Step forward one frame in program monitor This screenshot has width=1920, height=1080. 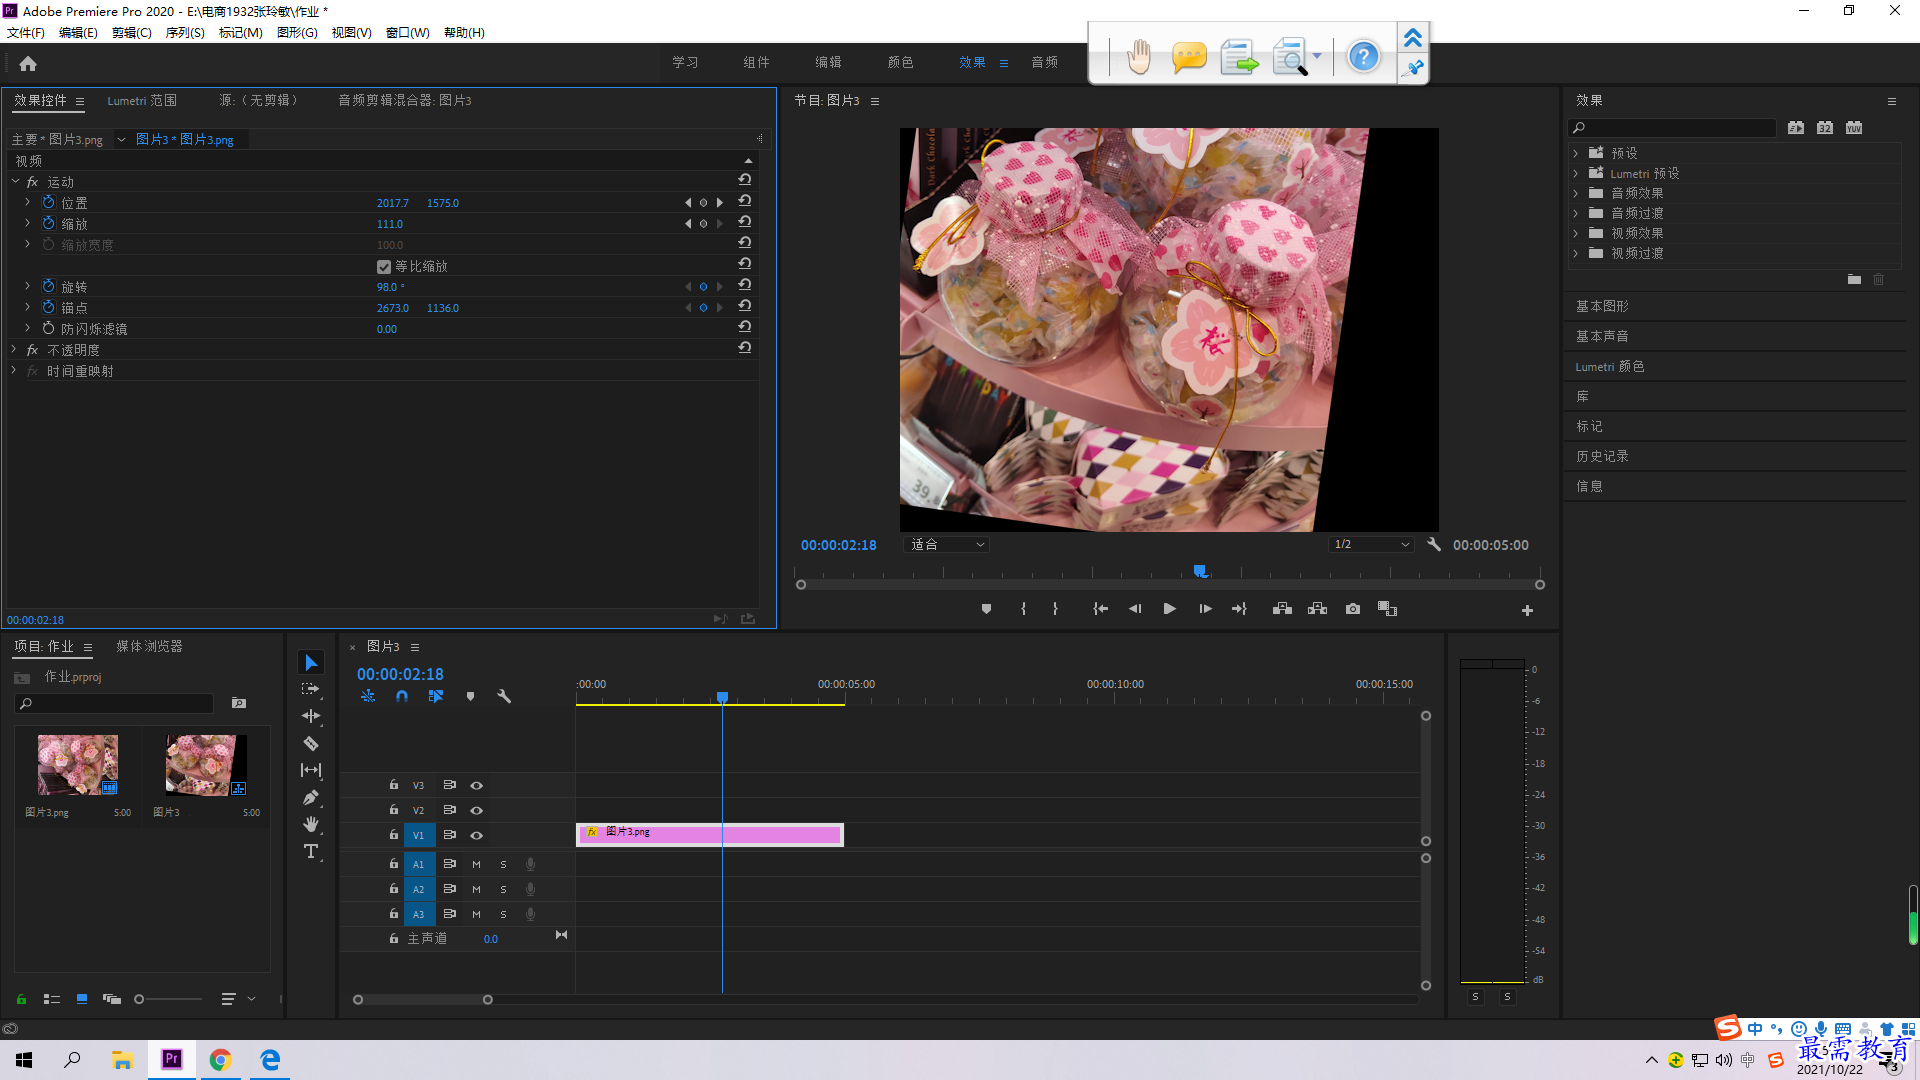[1205, 609]
